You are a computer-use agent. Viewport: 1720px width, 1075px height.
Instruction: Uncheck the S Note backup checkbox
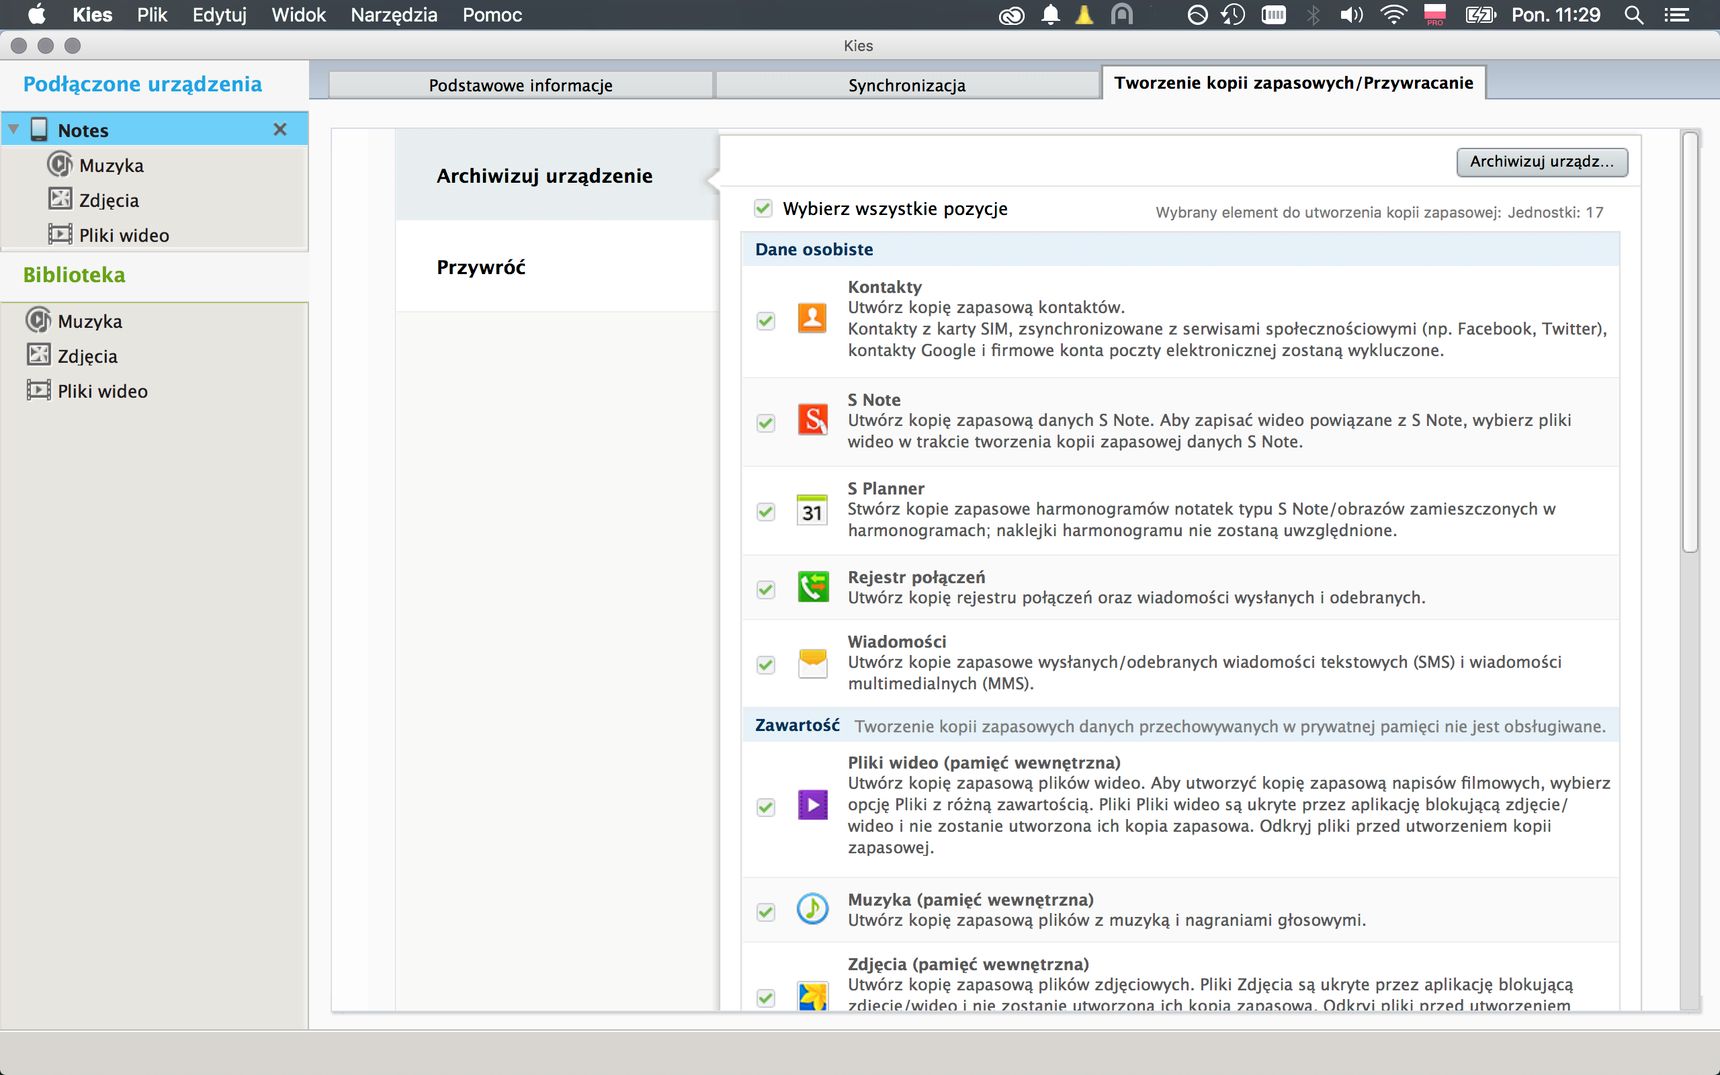pyautogui.click(x=766, y=423)
